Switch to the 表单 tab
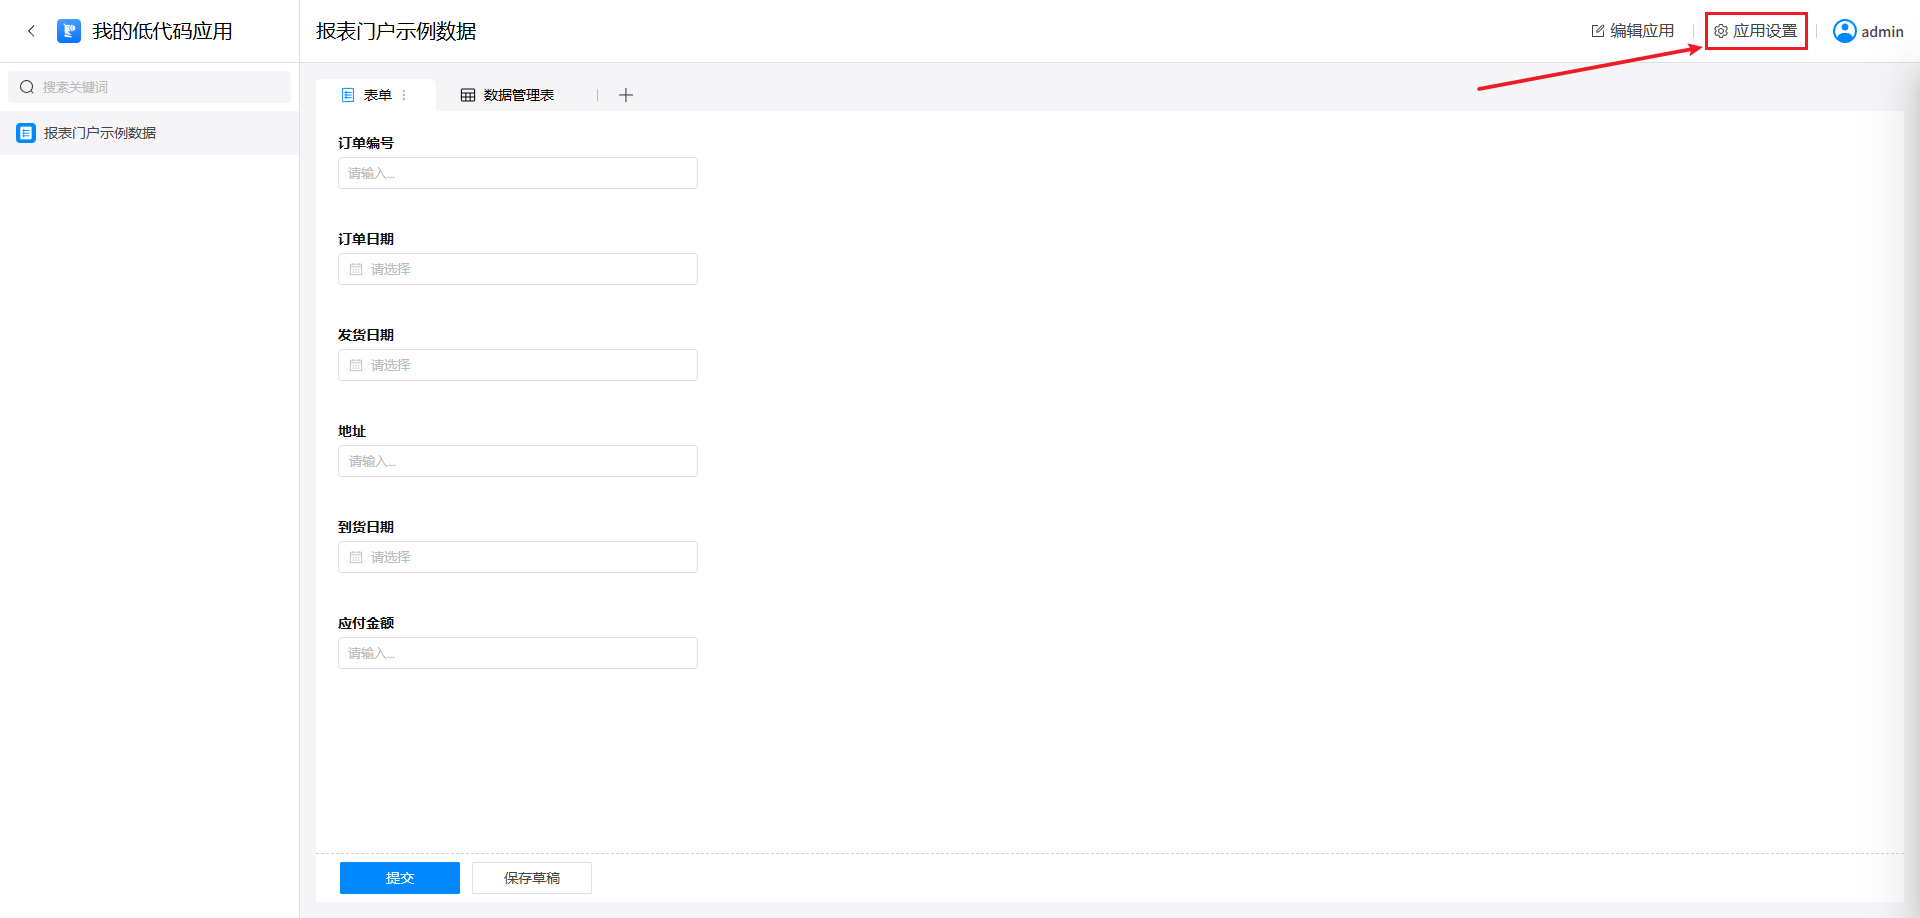 (x=377, y=95)
